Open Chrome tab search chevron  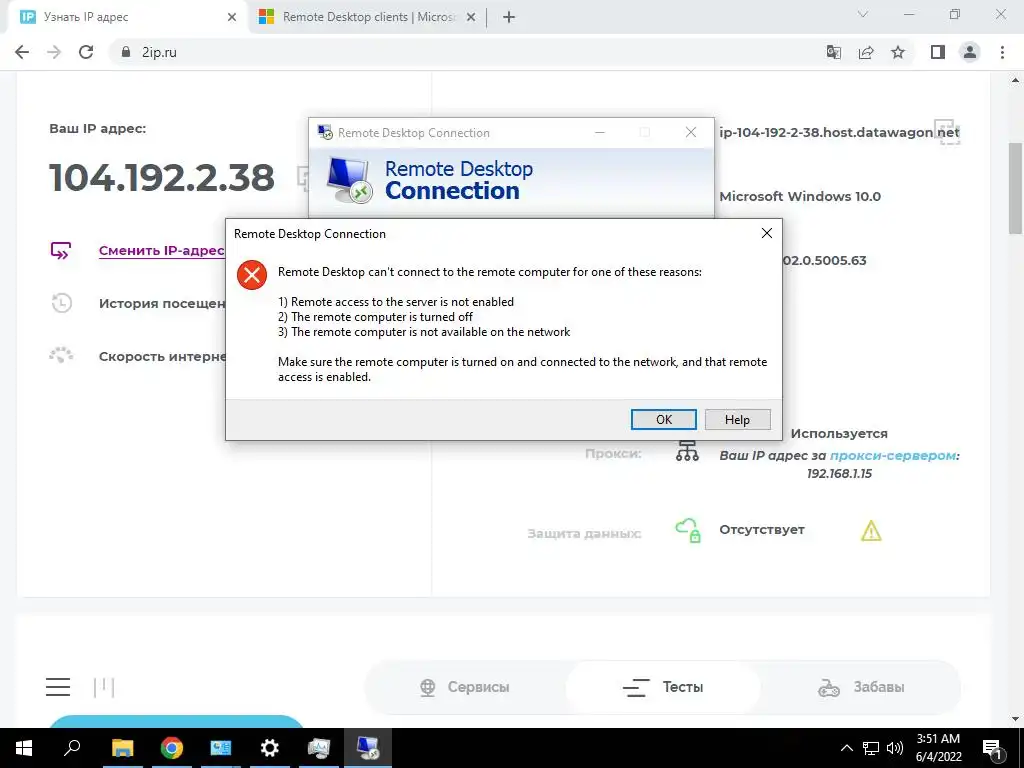tap(863, 14)
